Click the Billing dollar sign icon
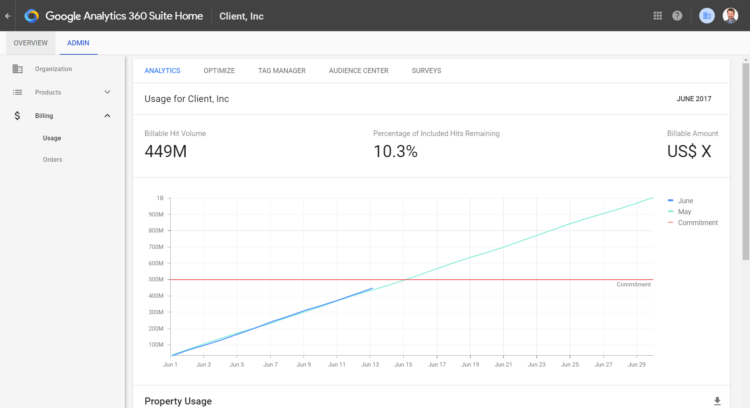 tap(17, 116)
